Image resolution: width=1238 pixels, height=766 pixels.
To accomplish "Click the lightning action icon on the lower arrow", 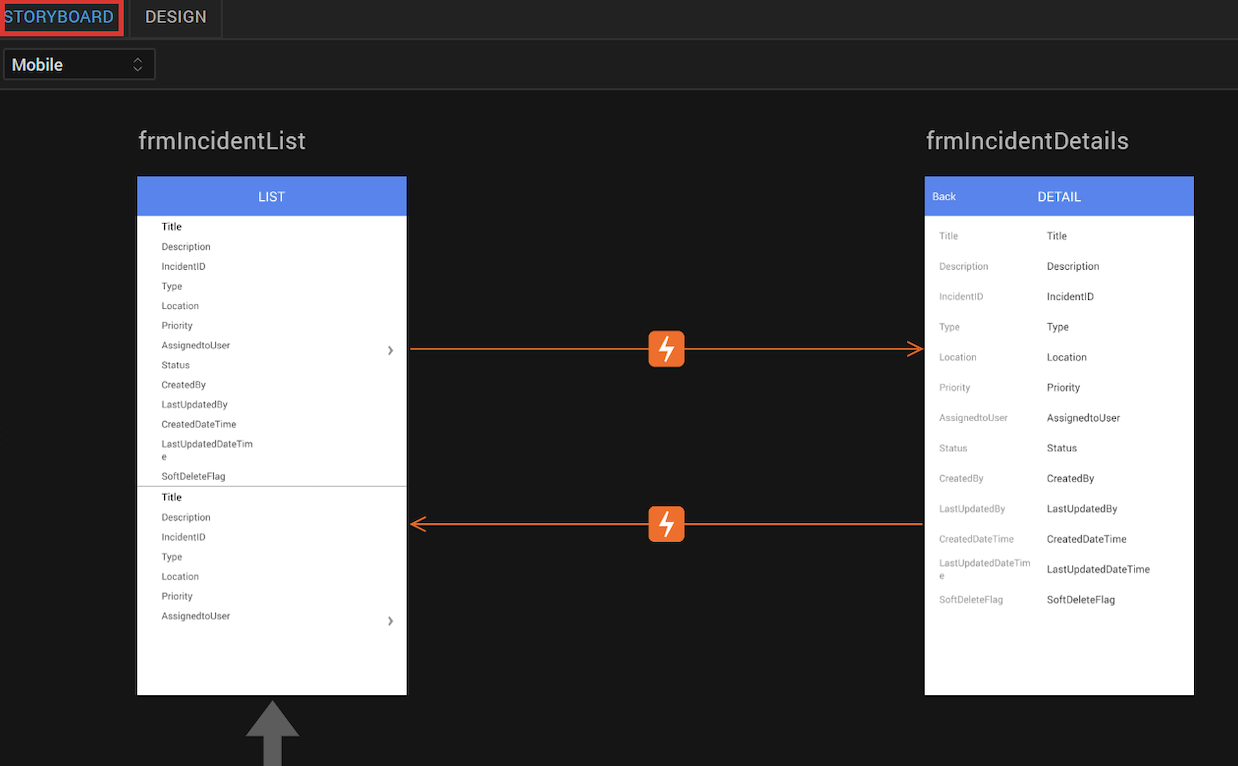I will [666, 524].
